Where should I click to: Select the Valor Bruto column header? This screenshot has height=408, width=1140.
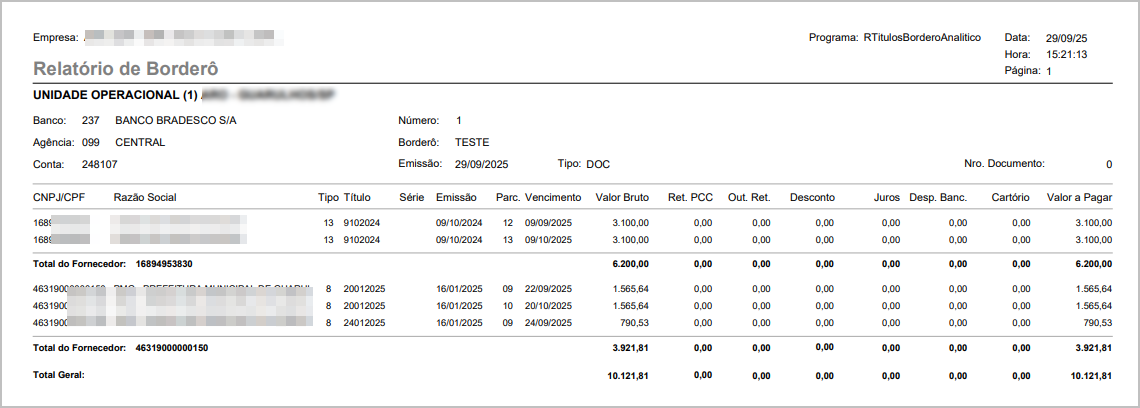(622, 197)
